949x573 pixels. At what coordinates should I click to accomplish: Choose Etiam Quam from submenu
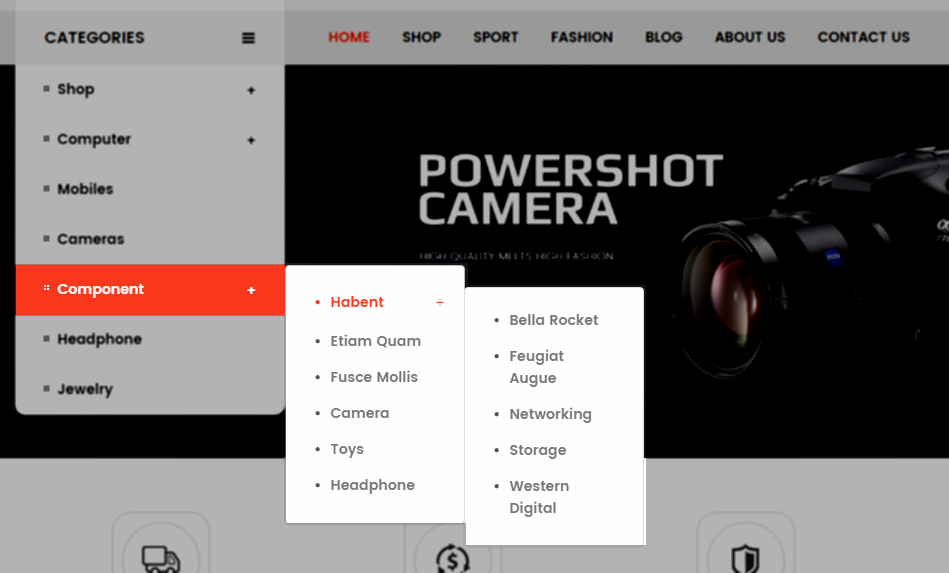pos(375,341)
